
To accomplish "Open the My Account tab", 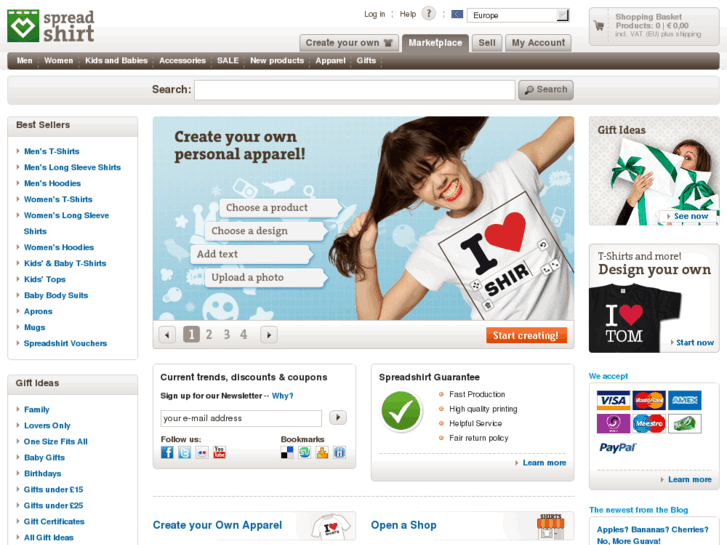I will click(538, 43).
